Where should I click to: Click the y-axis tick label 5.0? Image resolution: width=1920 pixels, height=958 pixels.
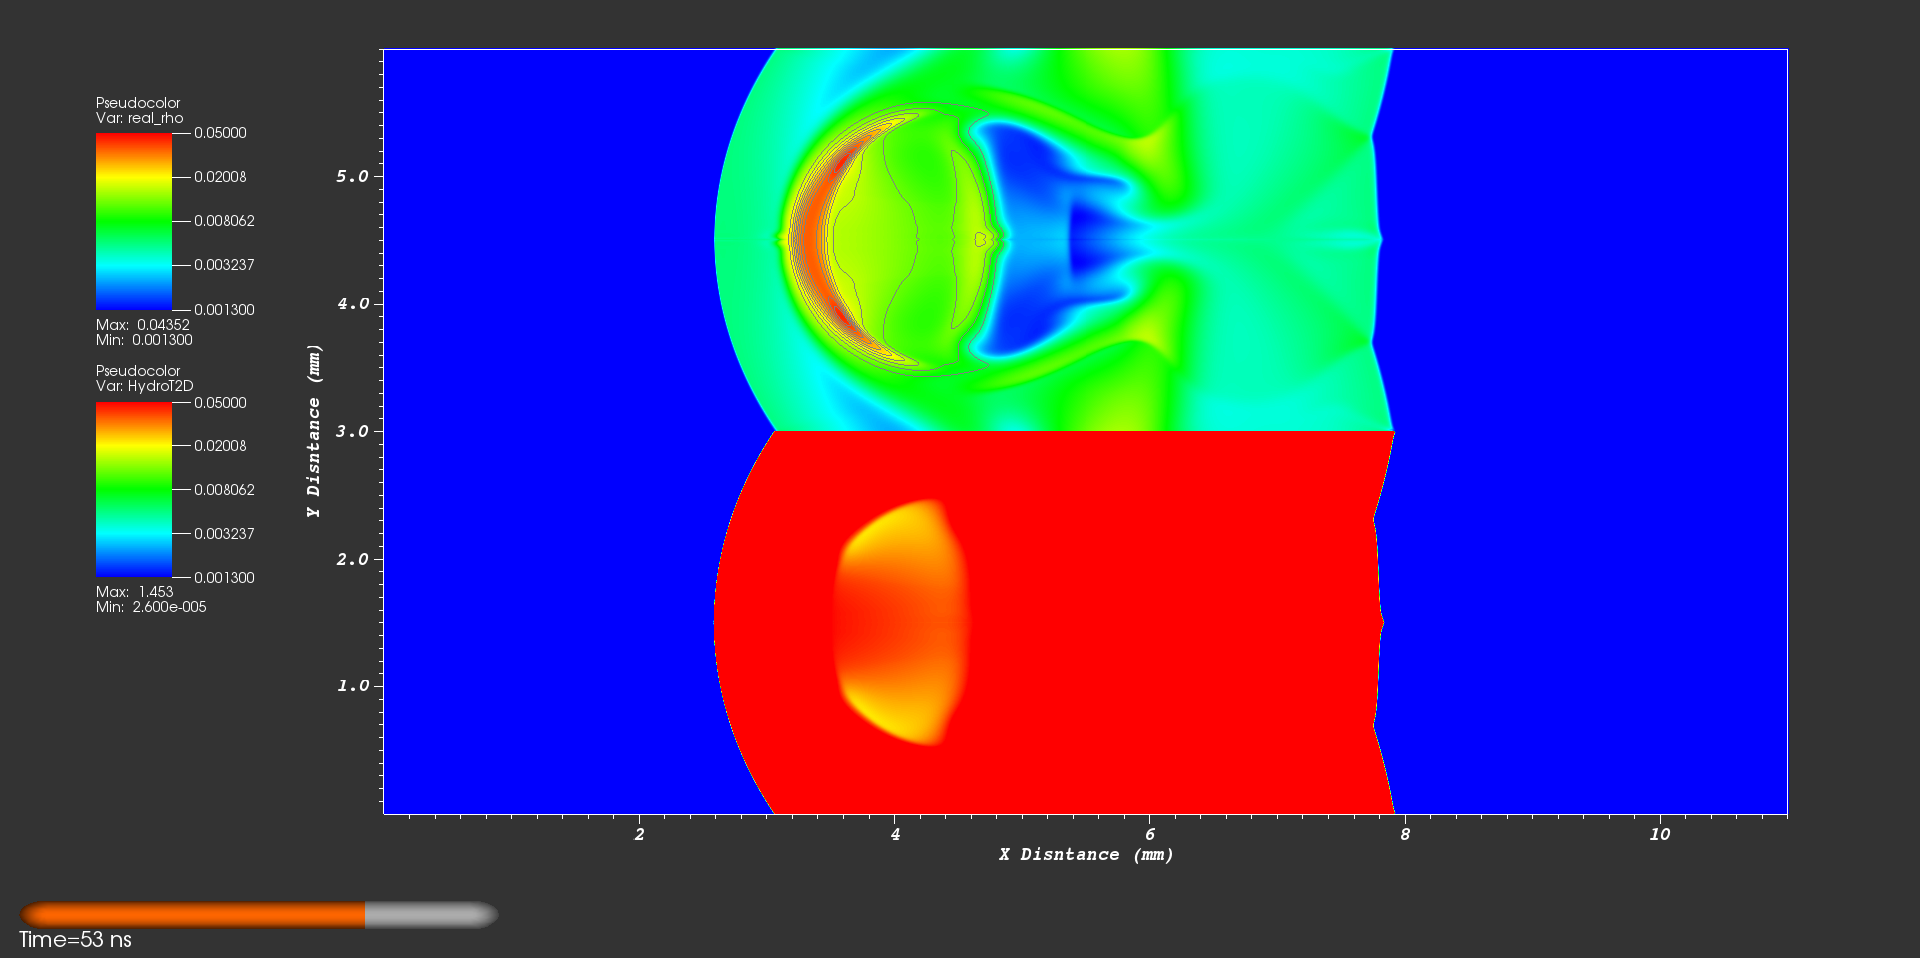[352, 176]
